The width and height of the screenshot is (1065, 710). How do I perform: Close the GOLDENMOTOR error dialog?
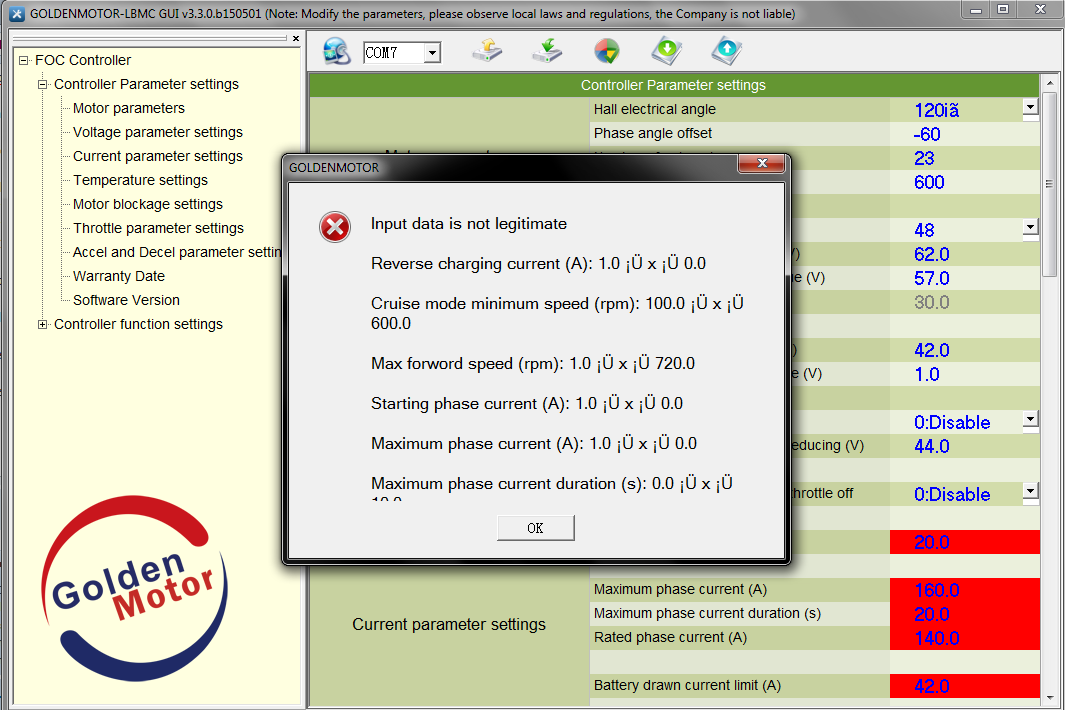(x=762, y=164)
